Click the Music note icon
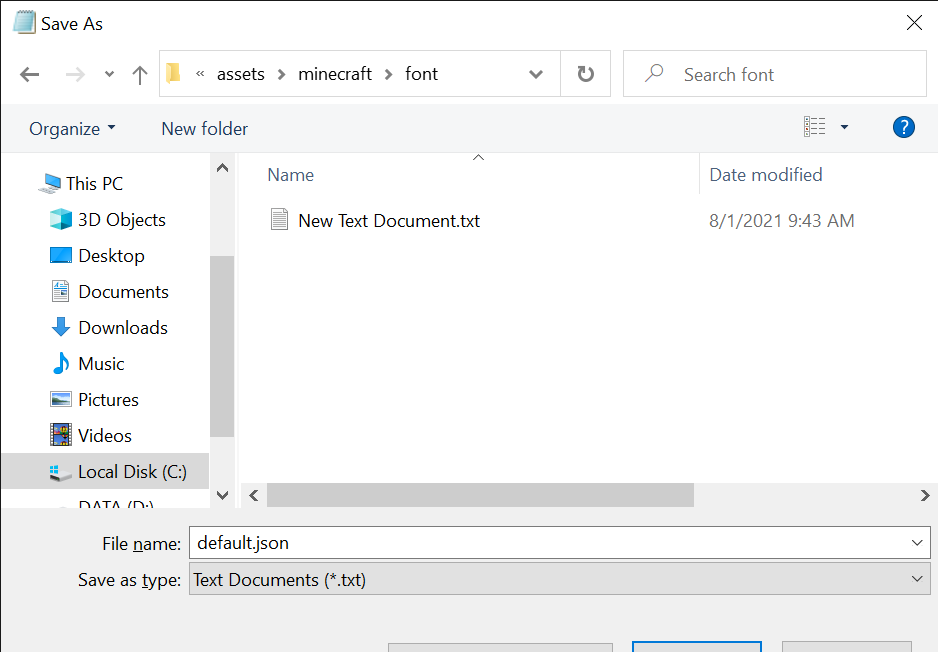Image resolution: width=938 pixels, height=652 pixels. point(60,363)
